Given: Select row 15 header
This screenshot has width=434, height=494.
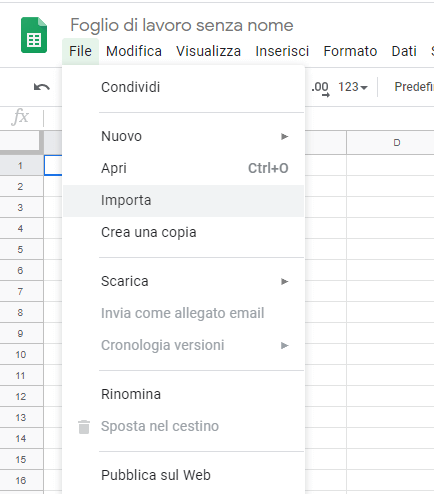Looking at the screenshot, I should point(21,459).
